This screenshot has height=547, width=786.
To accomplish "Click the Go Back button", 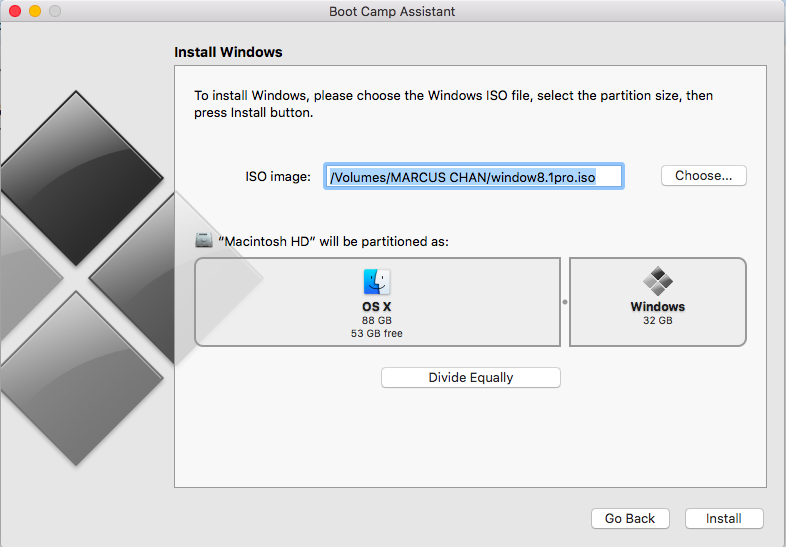I will coord(630,518).
